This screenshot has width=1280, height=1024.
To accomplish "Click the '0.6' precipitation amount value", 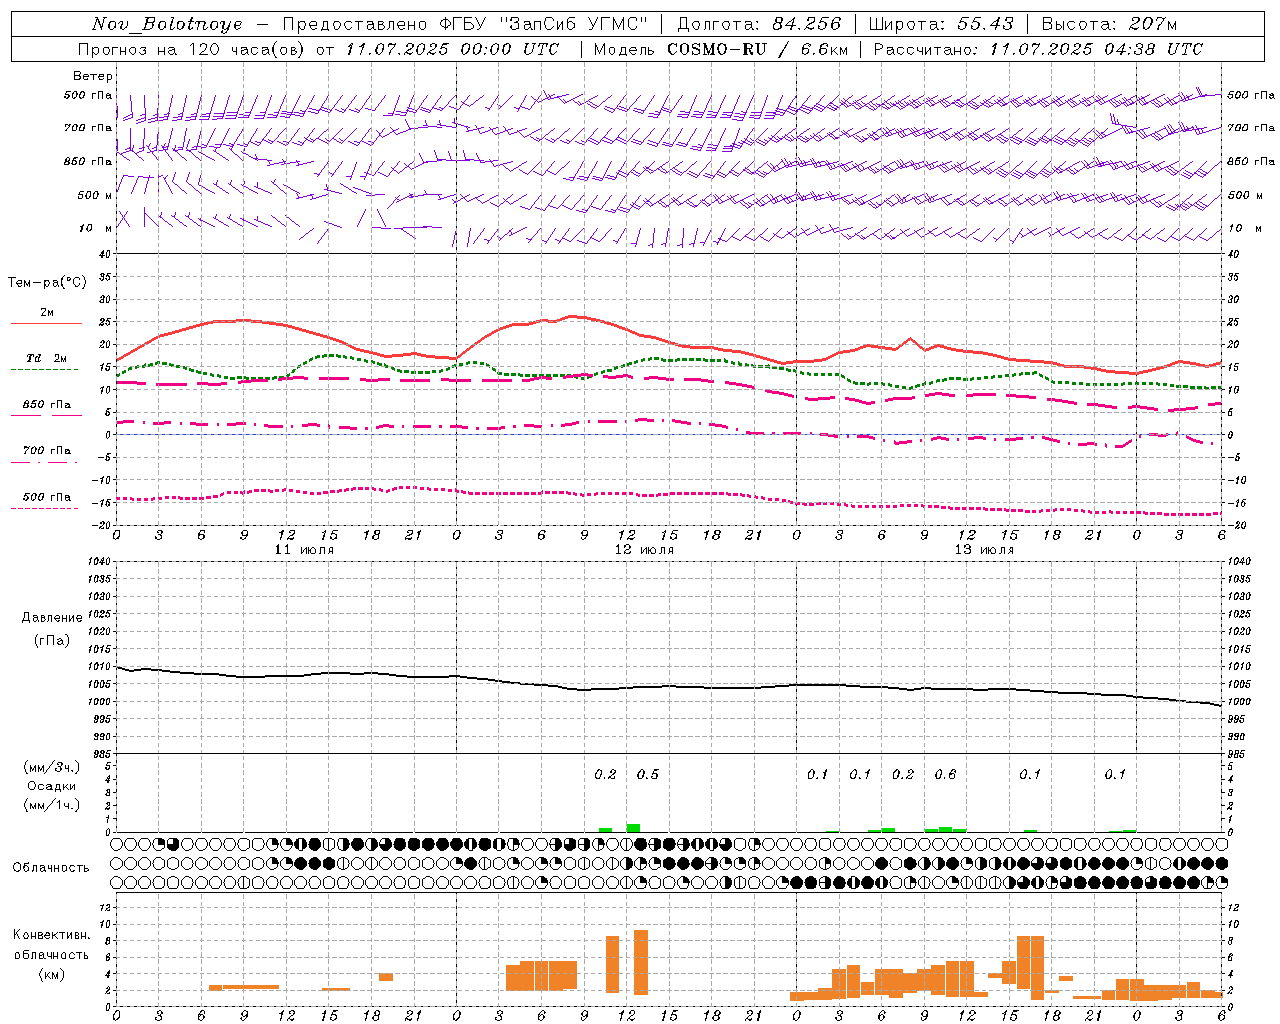I will (x=945, y=775).
